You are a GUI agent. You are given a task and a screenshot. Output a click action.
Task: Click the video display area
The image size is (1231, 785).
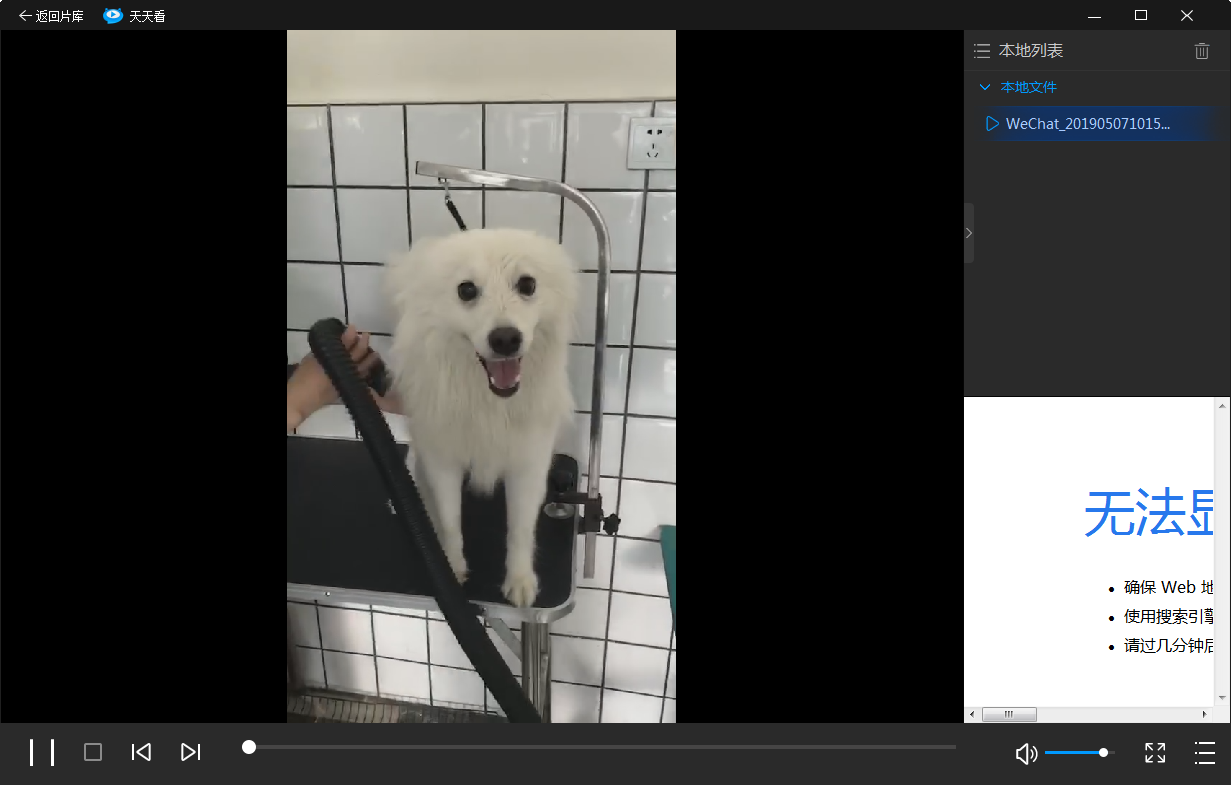point(481,376)
